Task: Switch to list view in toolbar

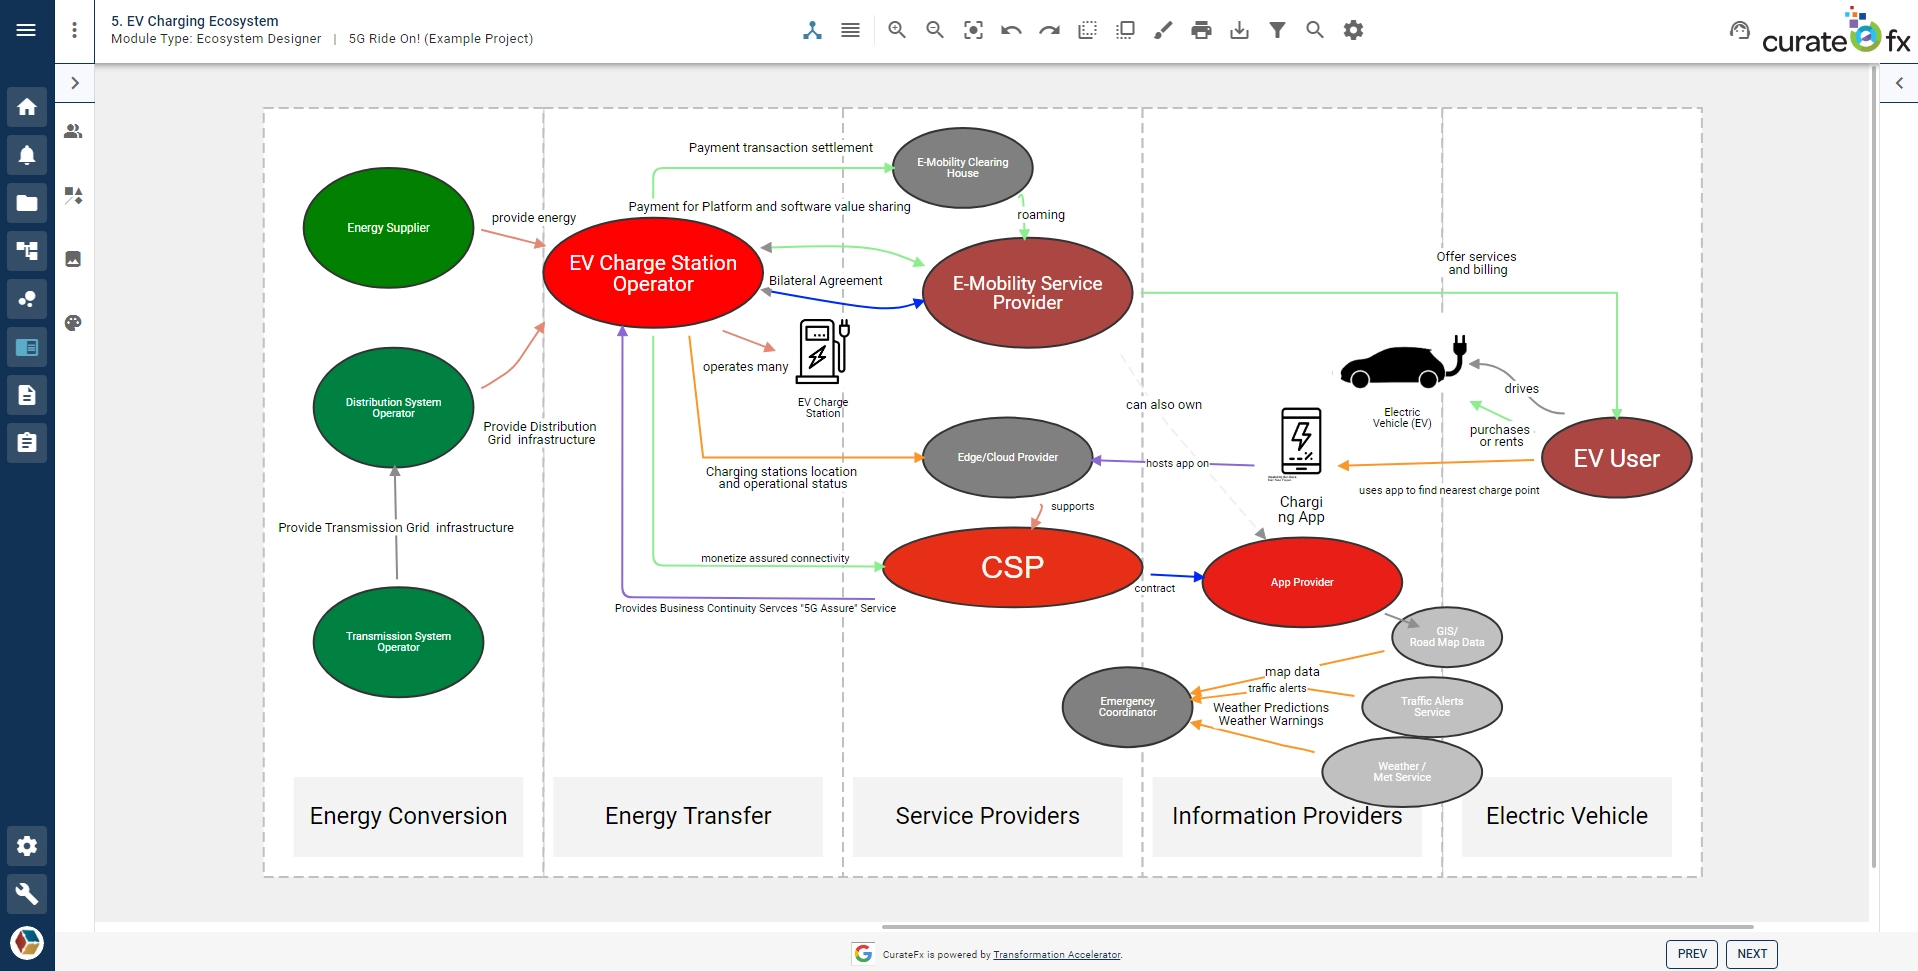Action: [850, 30]
